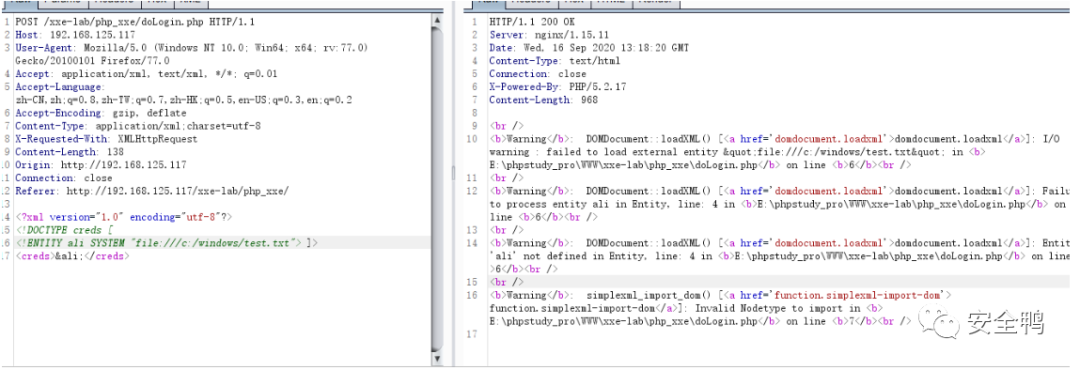This screenshot has width=1080, height=370.
Task: Click the response line 14 DOMDocument warning
Action: tap(779, 243)
